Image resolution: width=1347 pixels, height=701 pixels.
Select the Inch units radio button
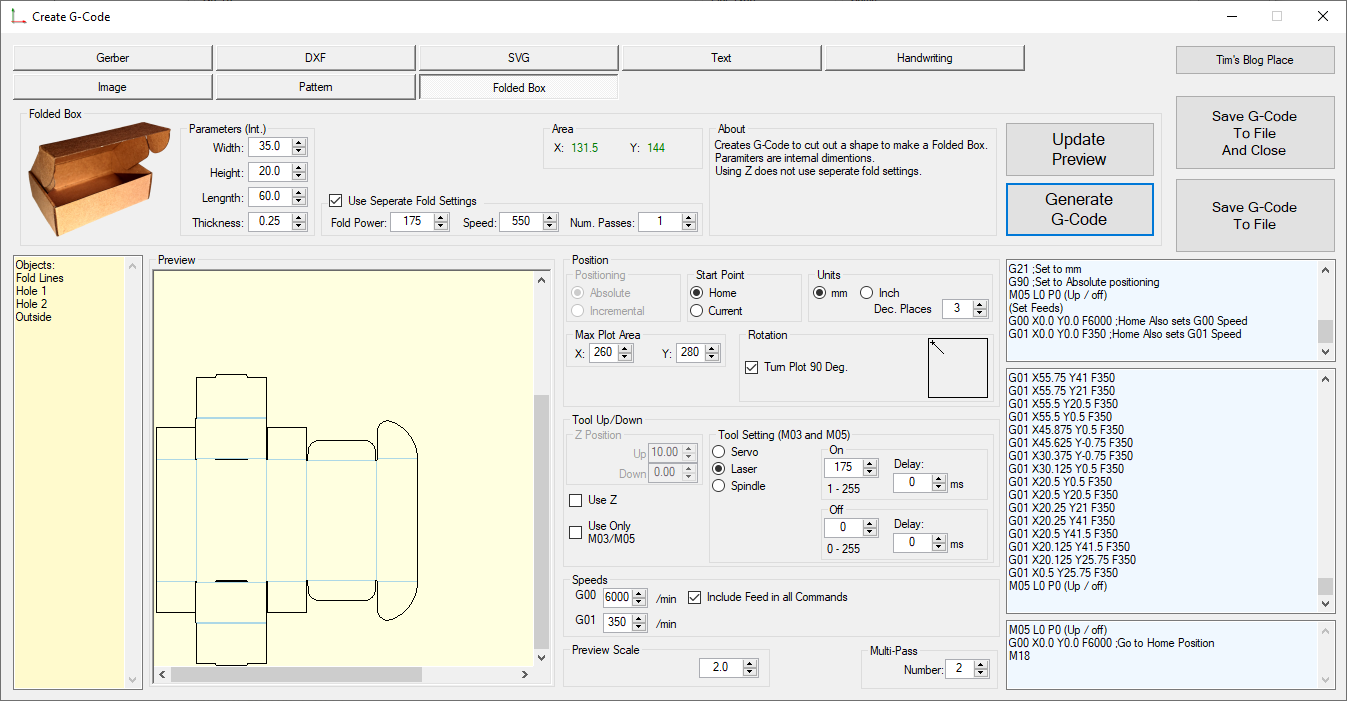pos(867,293)
